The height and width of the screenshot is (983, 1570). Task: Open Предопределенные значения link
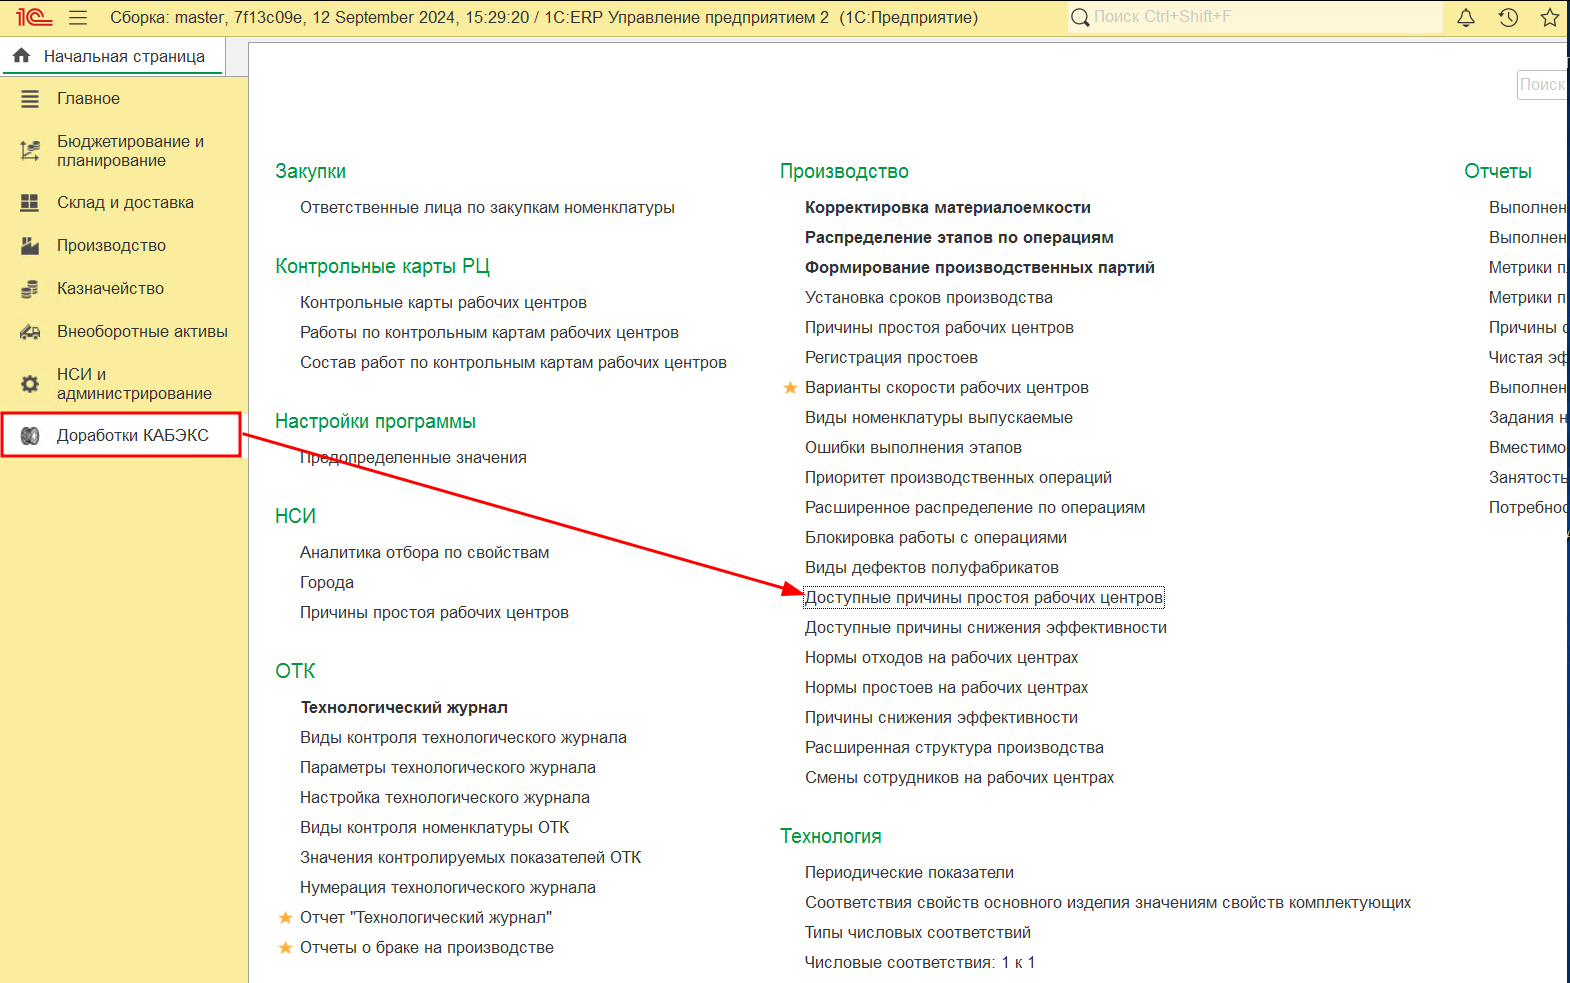click(x=413, y=458)
